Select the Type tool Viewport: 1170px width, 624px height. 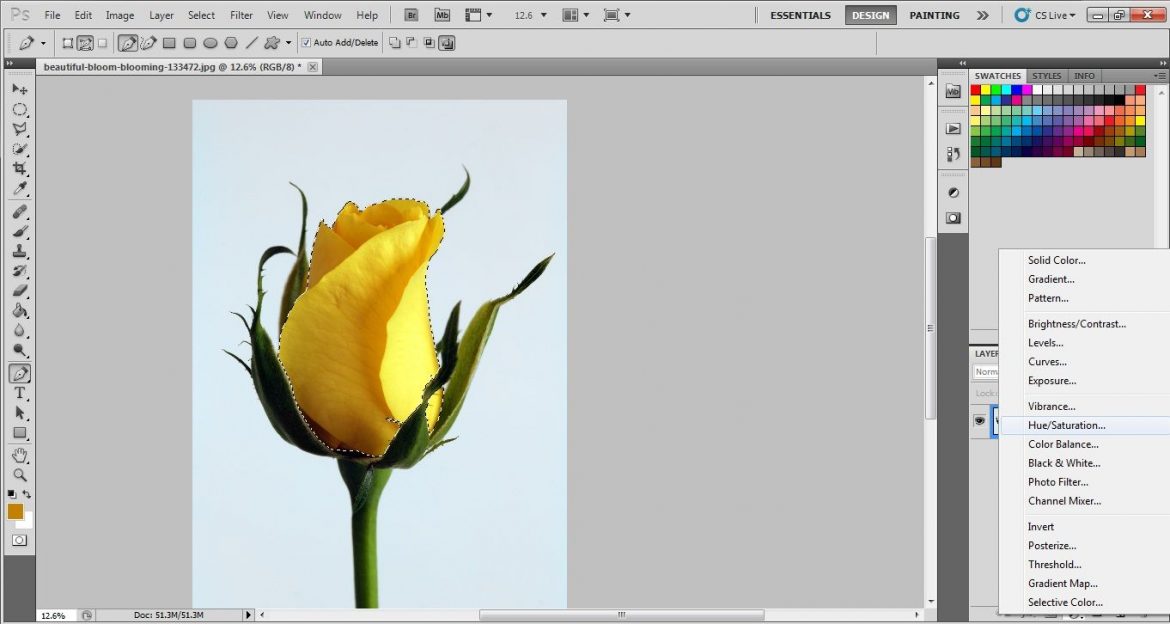(19, 393)
